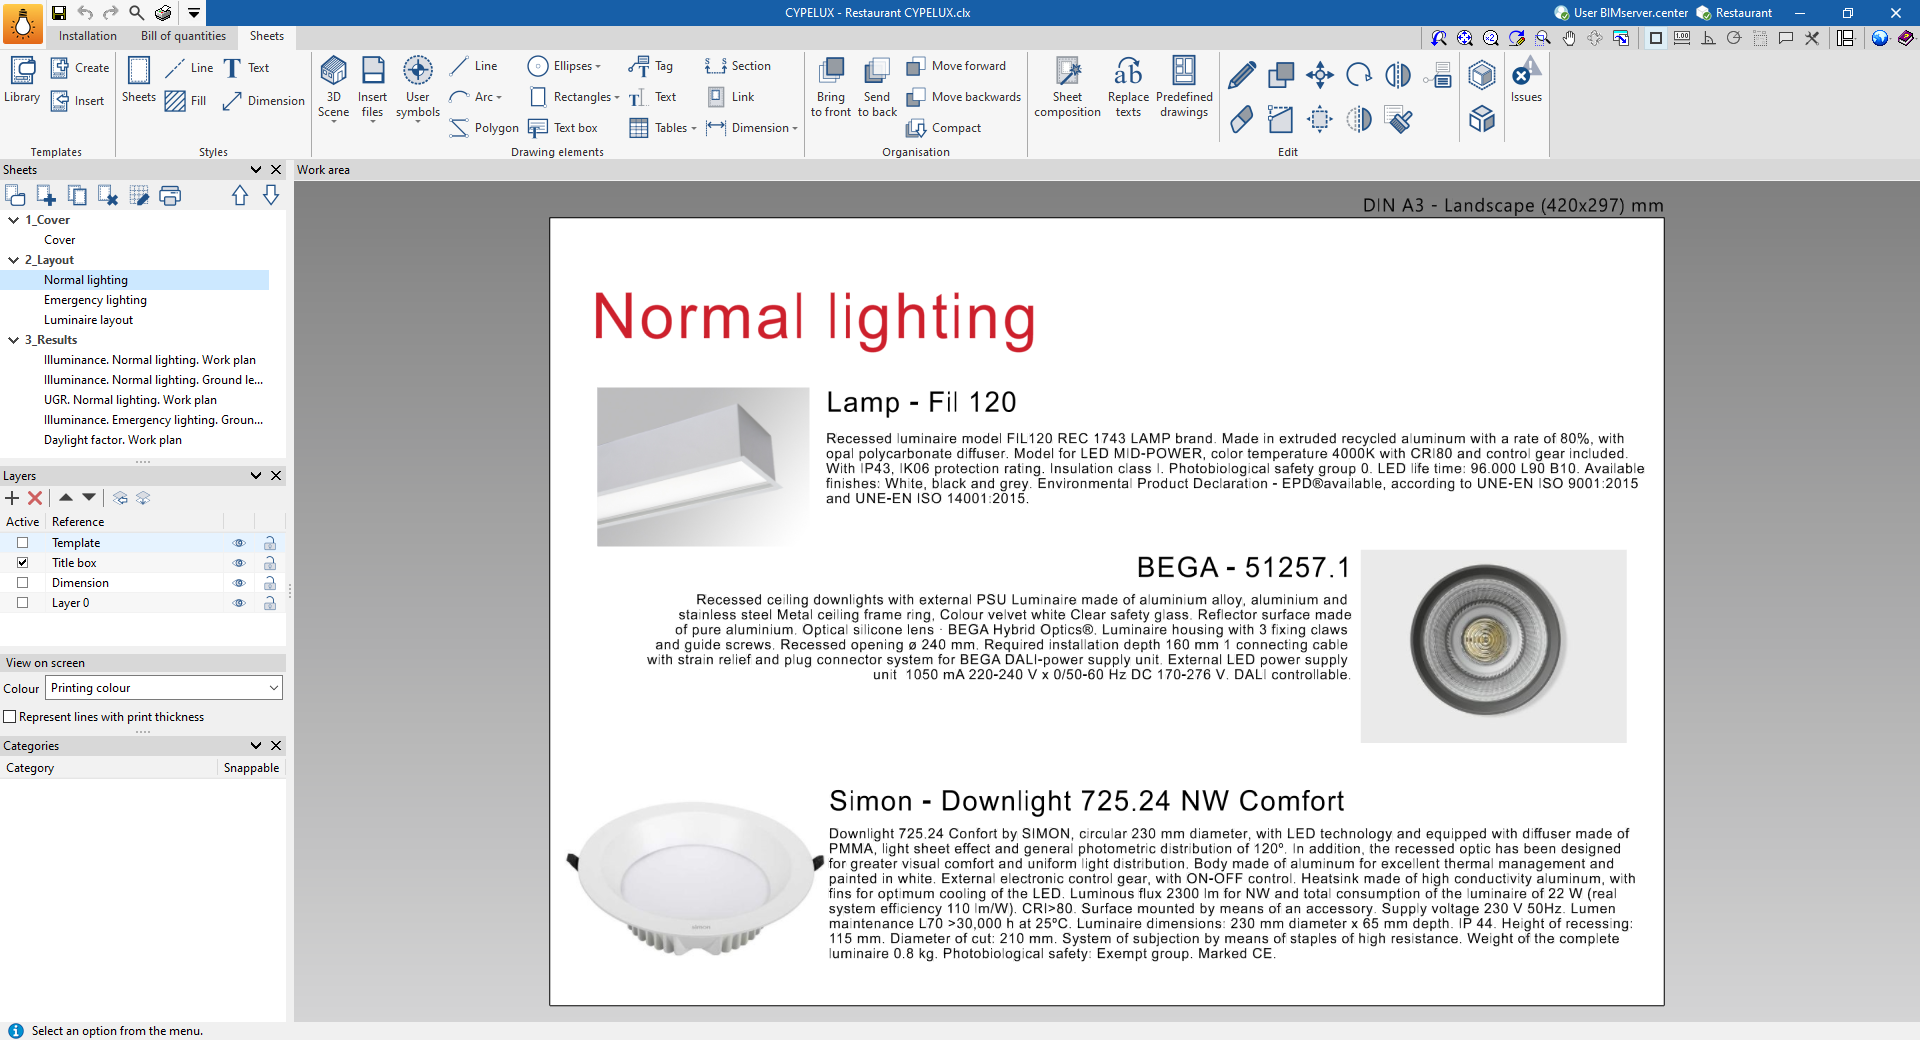1920x1040 pixels.
Task: Insert a Link element
Action: tap(731, 97)
